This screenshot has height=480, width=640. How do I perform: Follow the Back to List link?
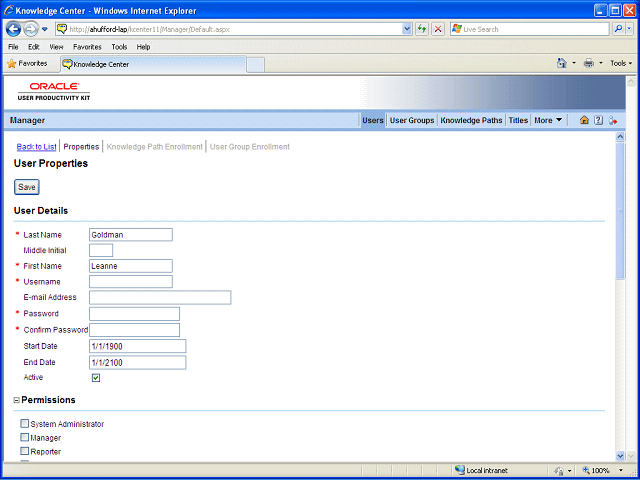coord(36,147)
